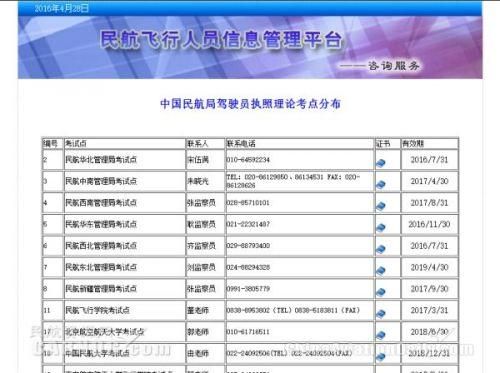Viewport: 500px width, 373px height.
Task: Click the 民航飞行人员信息管理平台 banner title
Action: pos(221,40)
